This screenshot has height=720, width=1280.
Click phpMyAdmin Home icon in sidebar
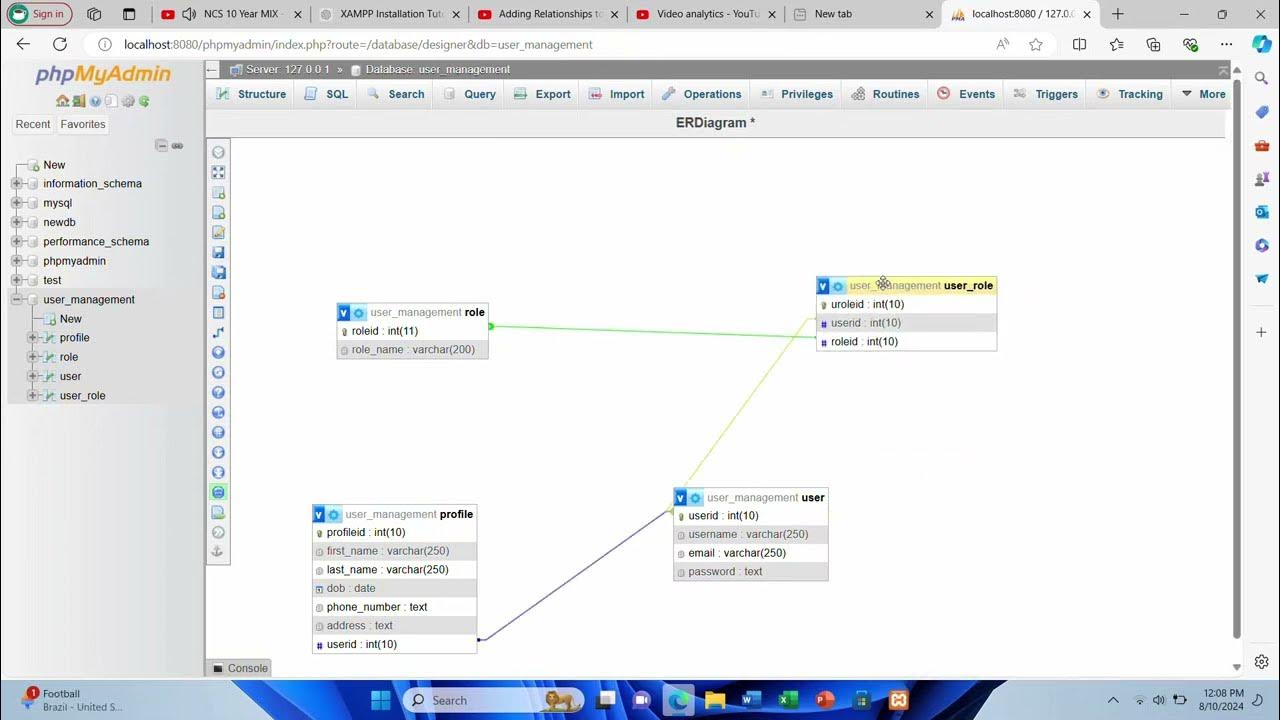pos(62,101)
